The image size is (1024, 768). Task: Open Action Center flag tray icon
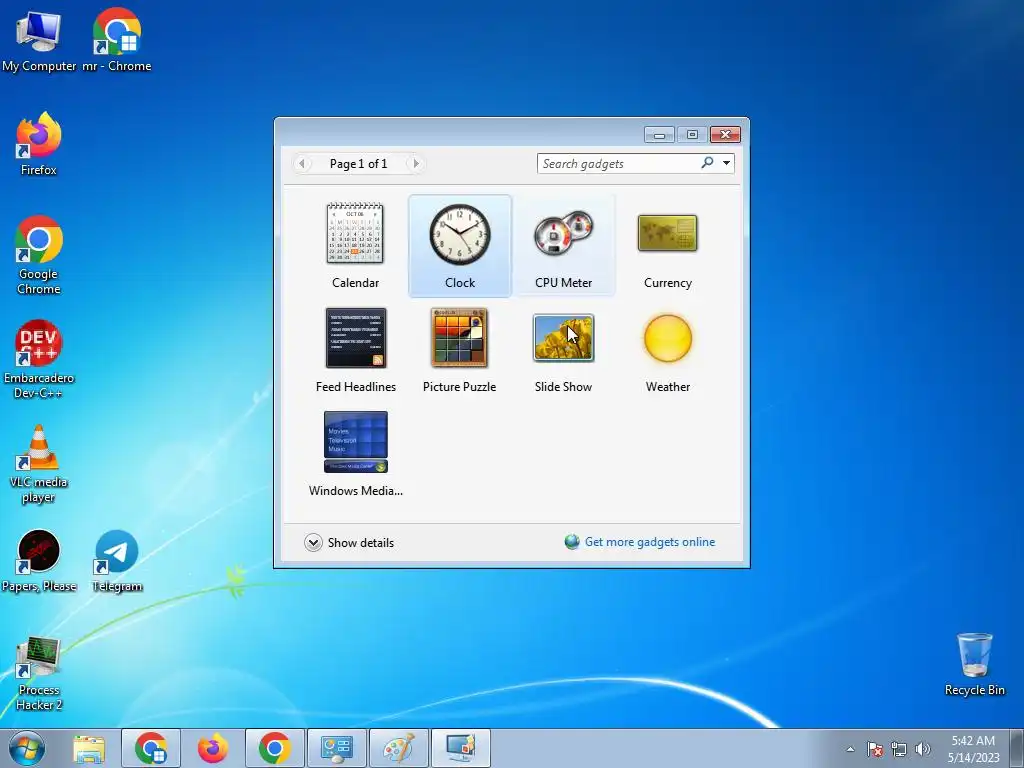pyautogui.click(x=874, y=749)
